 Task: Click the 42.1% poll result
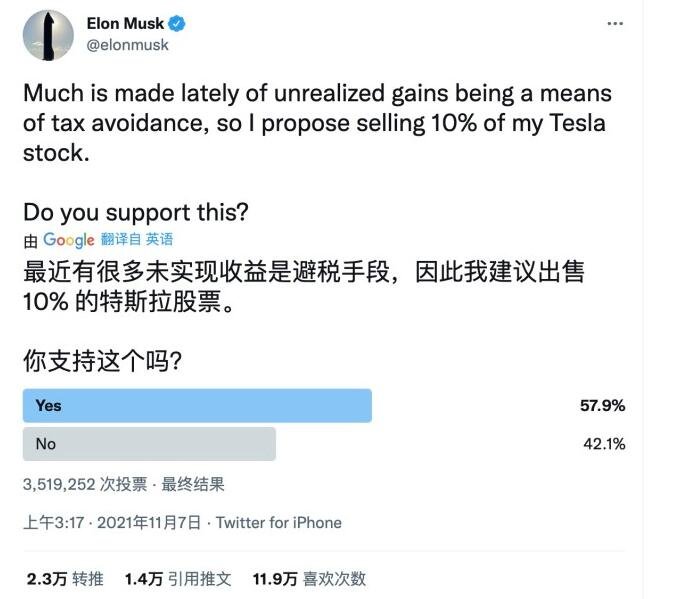pos(603,443)
